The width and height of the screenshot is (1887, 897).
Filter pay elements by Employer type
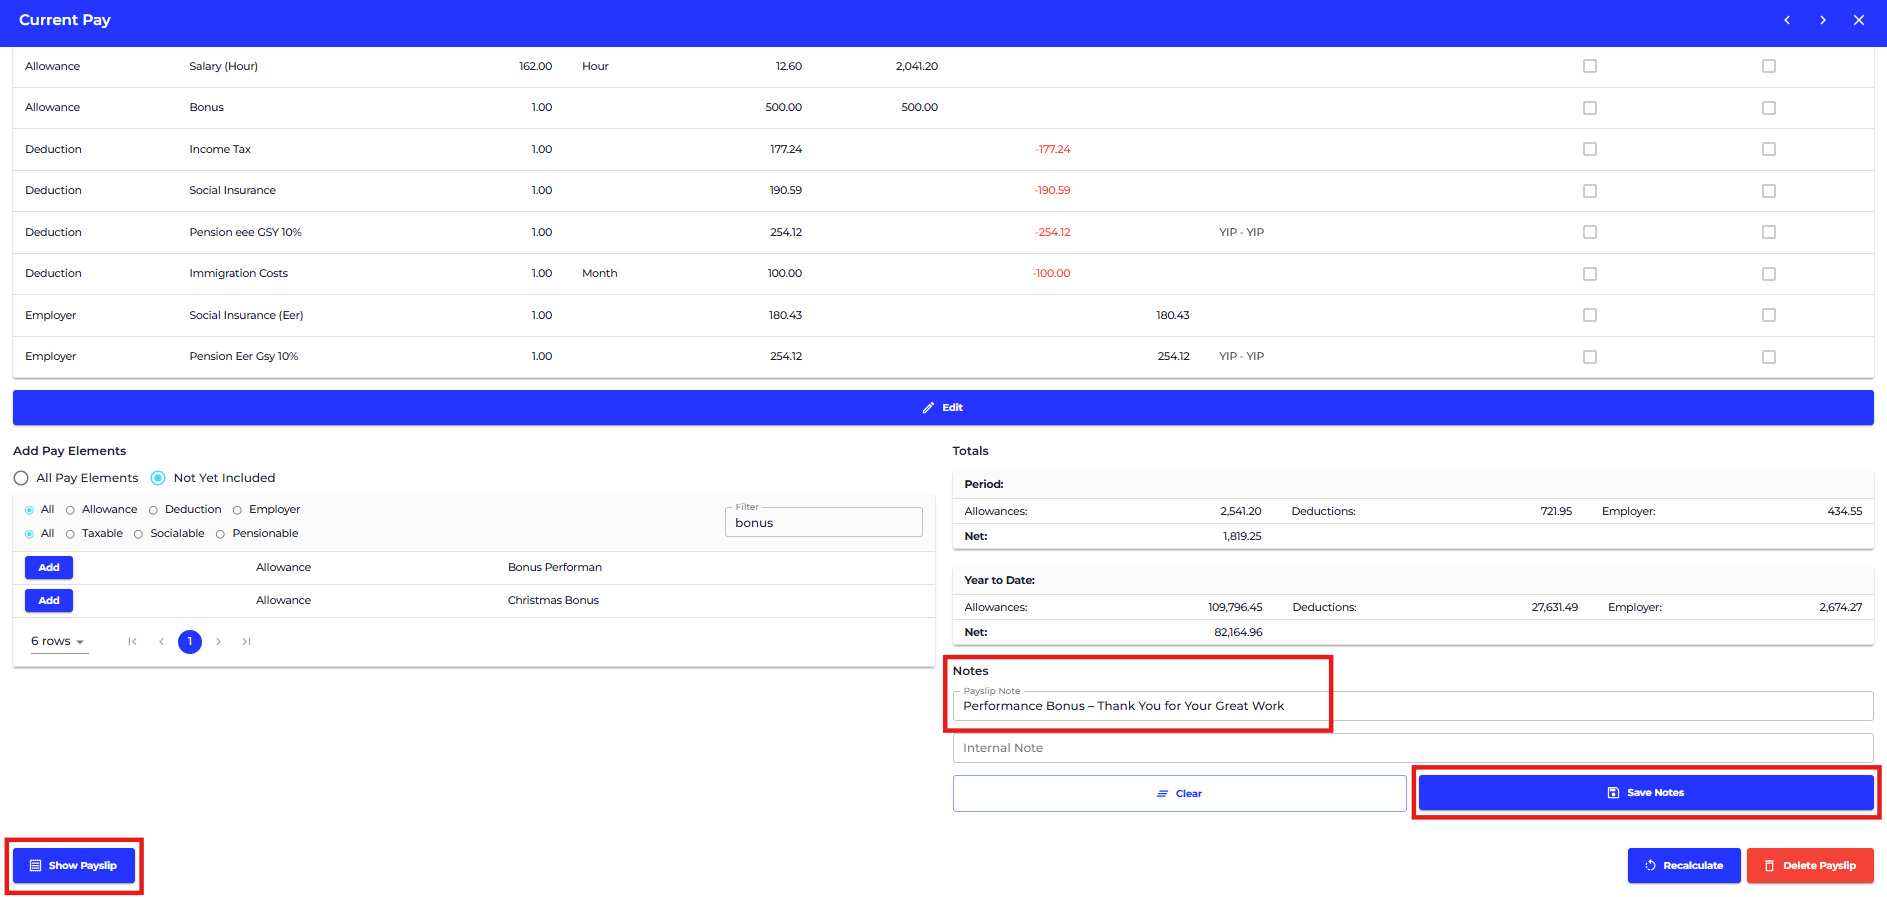pyautogui.click(x=237, y=510)
